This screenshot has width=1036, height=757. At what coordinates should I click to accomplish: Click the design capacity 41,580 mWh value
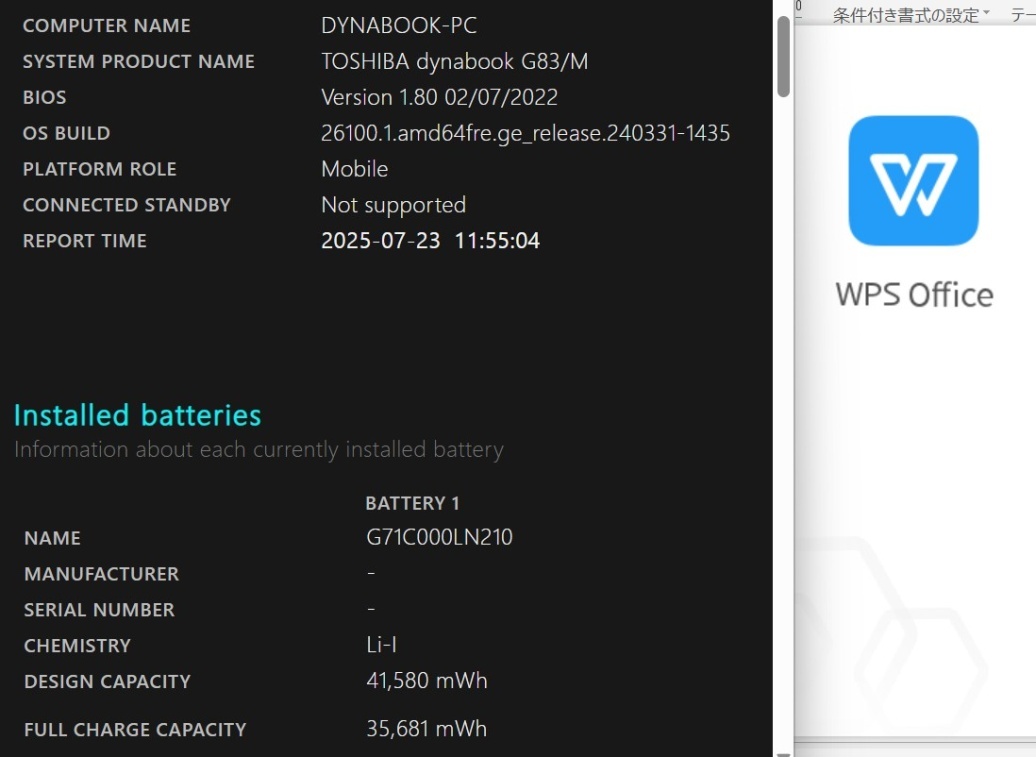point(427,680)
